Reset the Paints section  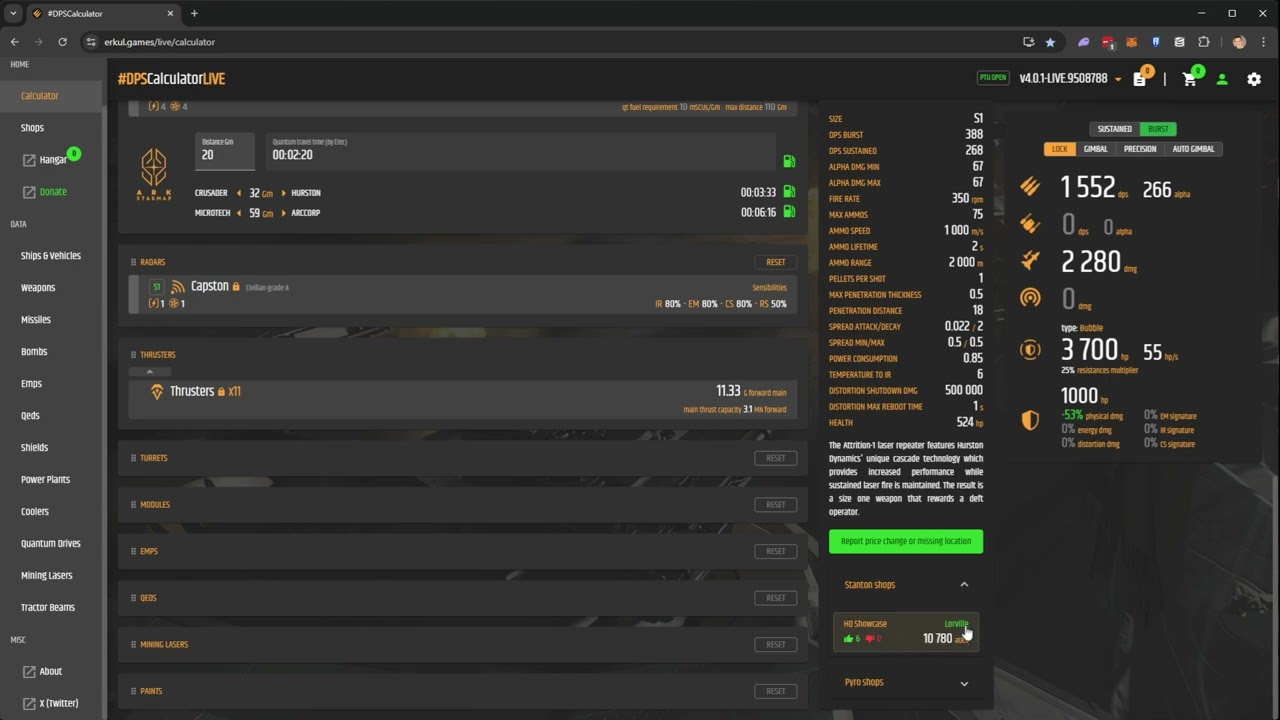(x=776, y=691)
